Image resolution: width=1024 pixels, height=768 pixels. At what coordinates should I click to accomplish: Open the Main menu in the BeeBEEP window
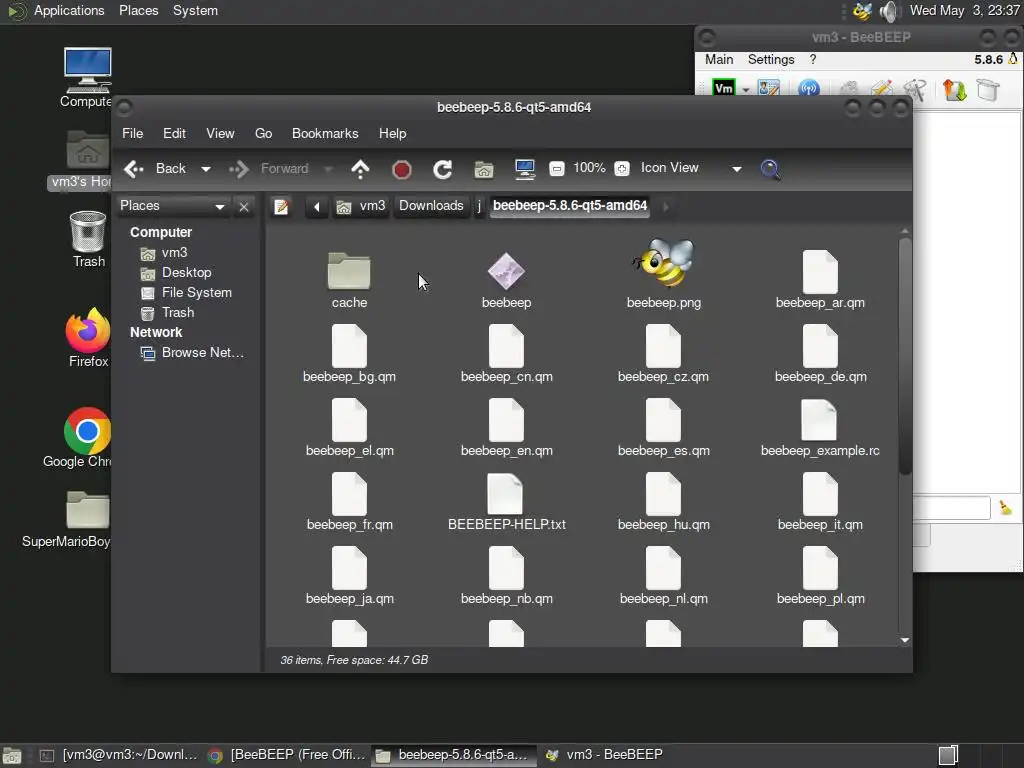[719, 59]
